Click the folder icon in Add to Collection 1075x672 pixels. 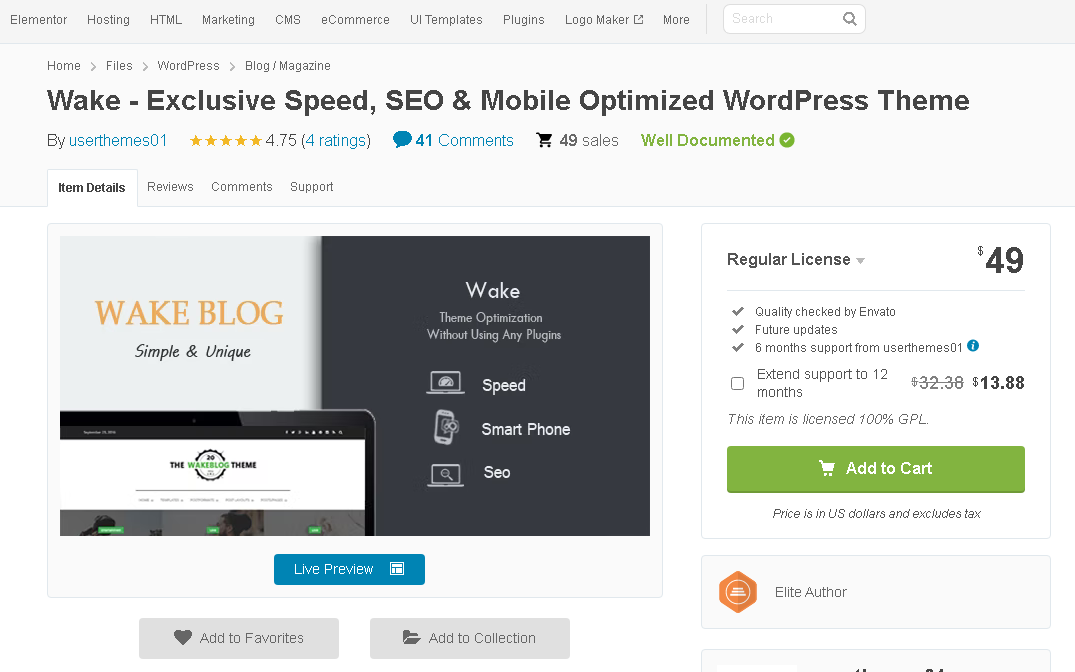(411, 638)
